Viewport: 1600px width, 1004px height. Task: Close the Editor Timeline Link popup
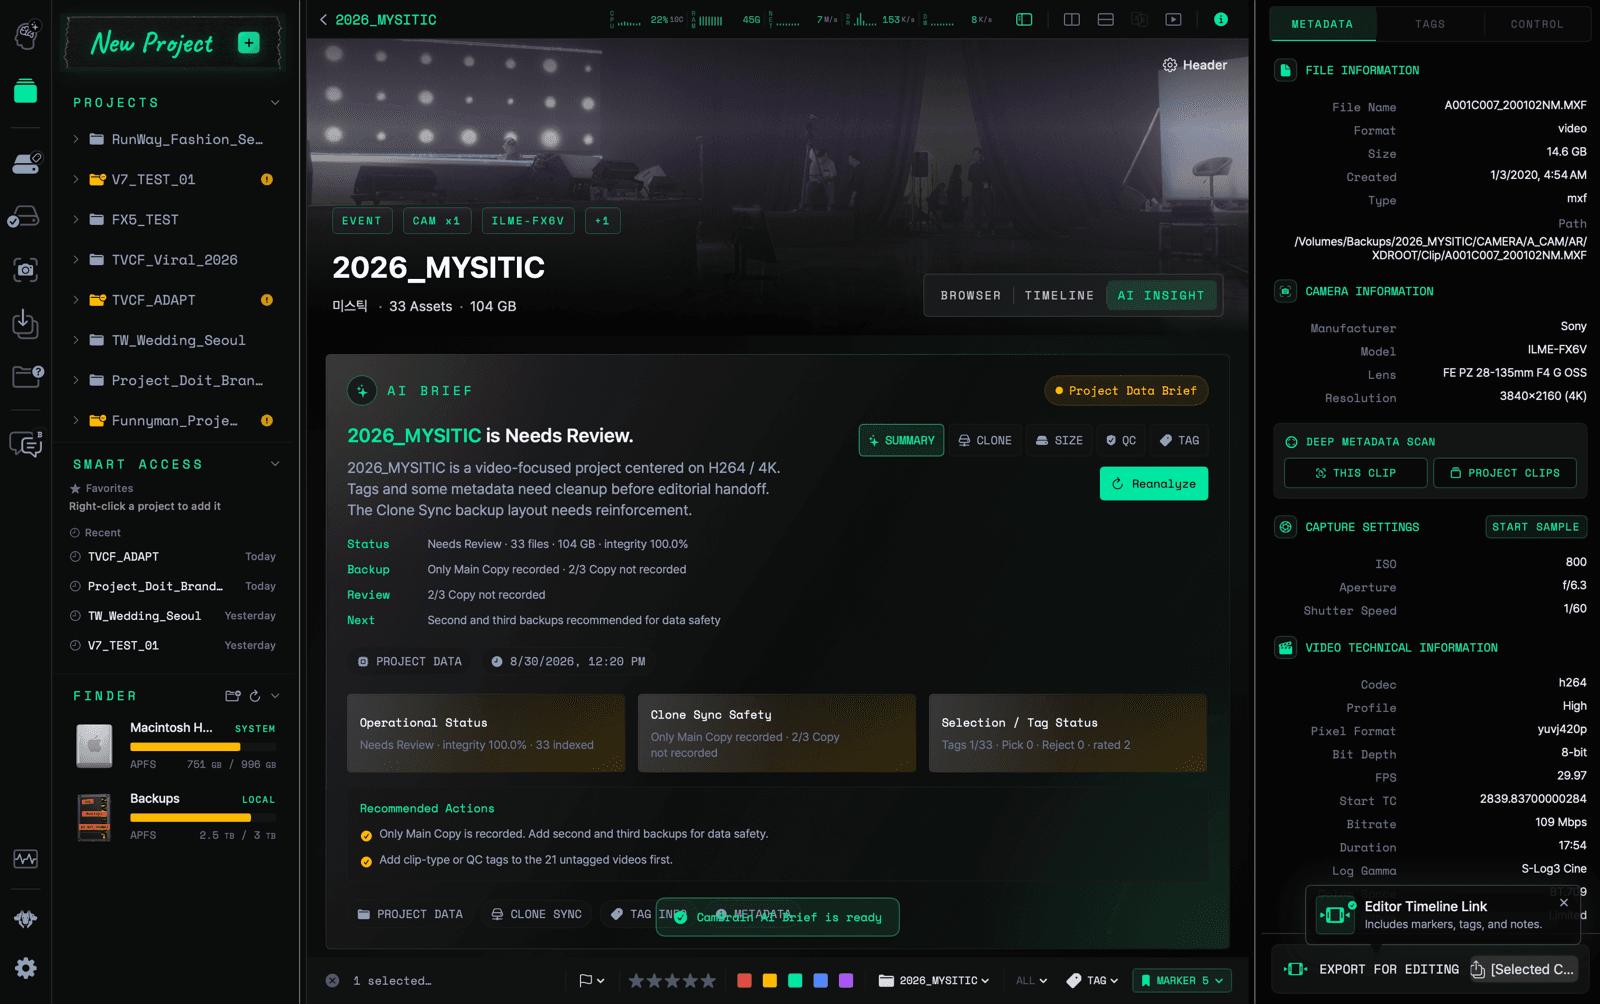[1564, 903]
